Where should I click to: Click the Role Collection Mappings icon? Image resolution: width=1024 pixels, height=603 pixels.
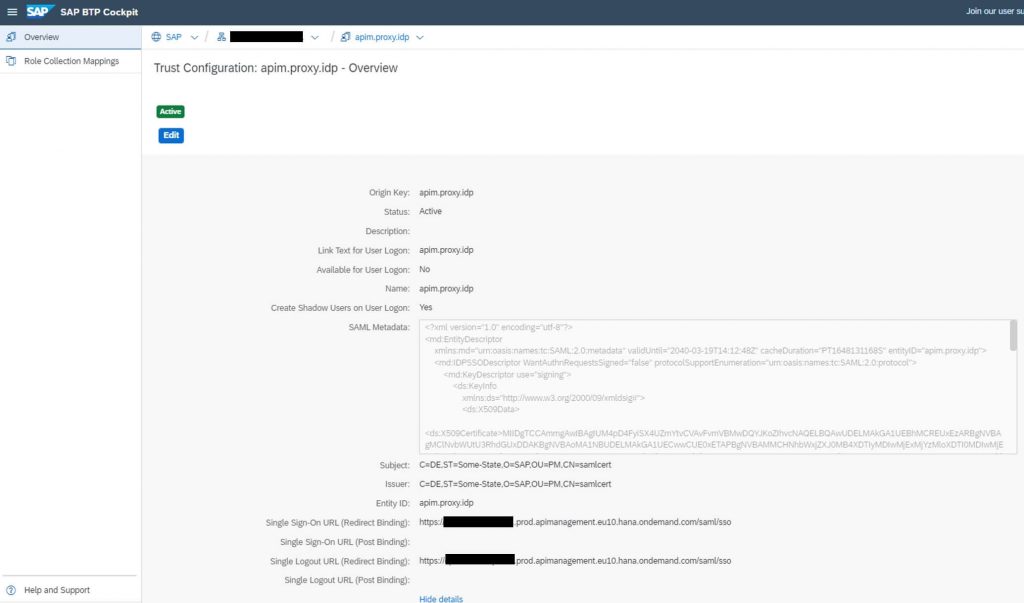click(11, 61)
